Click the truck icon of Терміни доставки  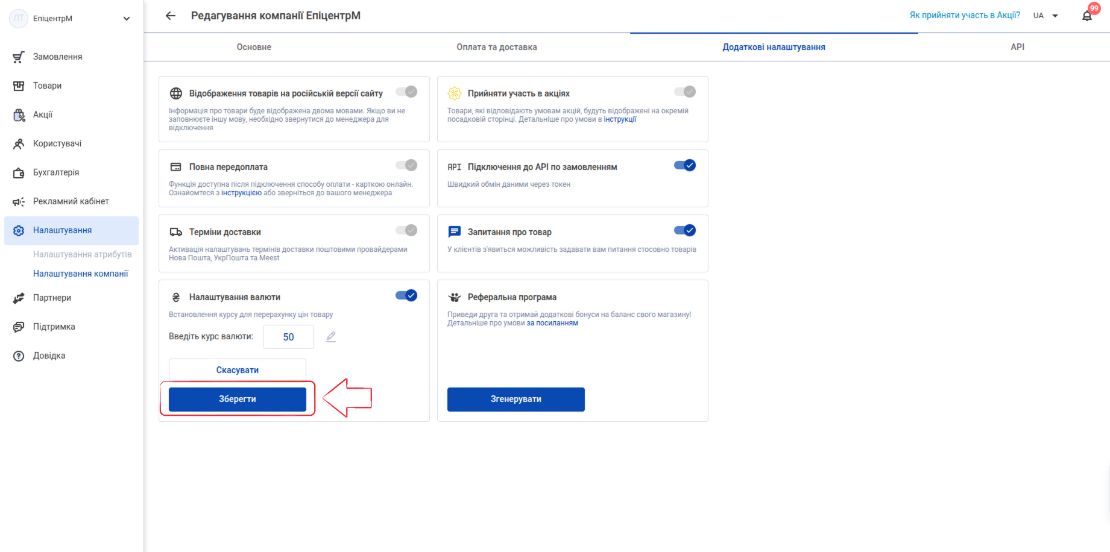[x=176, y=232]
